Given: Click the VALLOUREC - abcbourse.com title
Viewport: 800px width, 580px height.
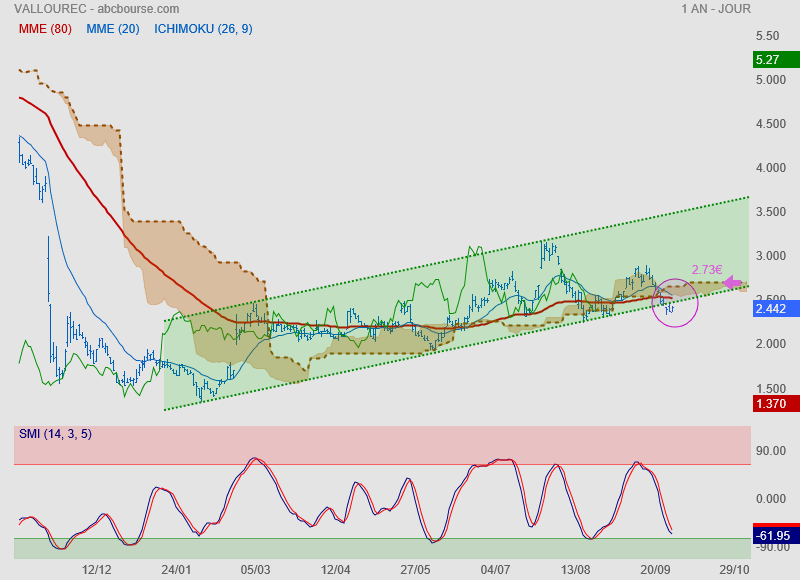Looking at the screenshot, I should coord(96,9).
